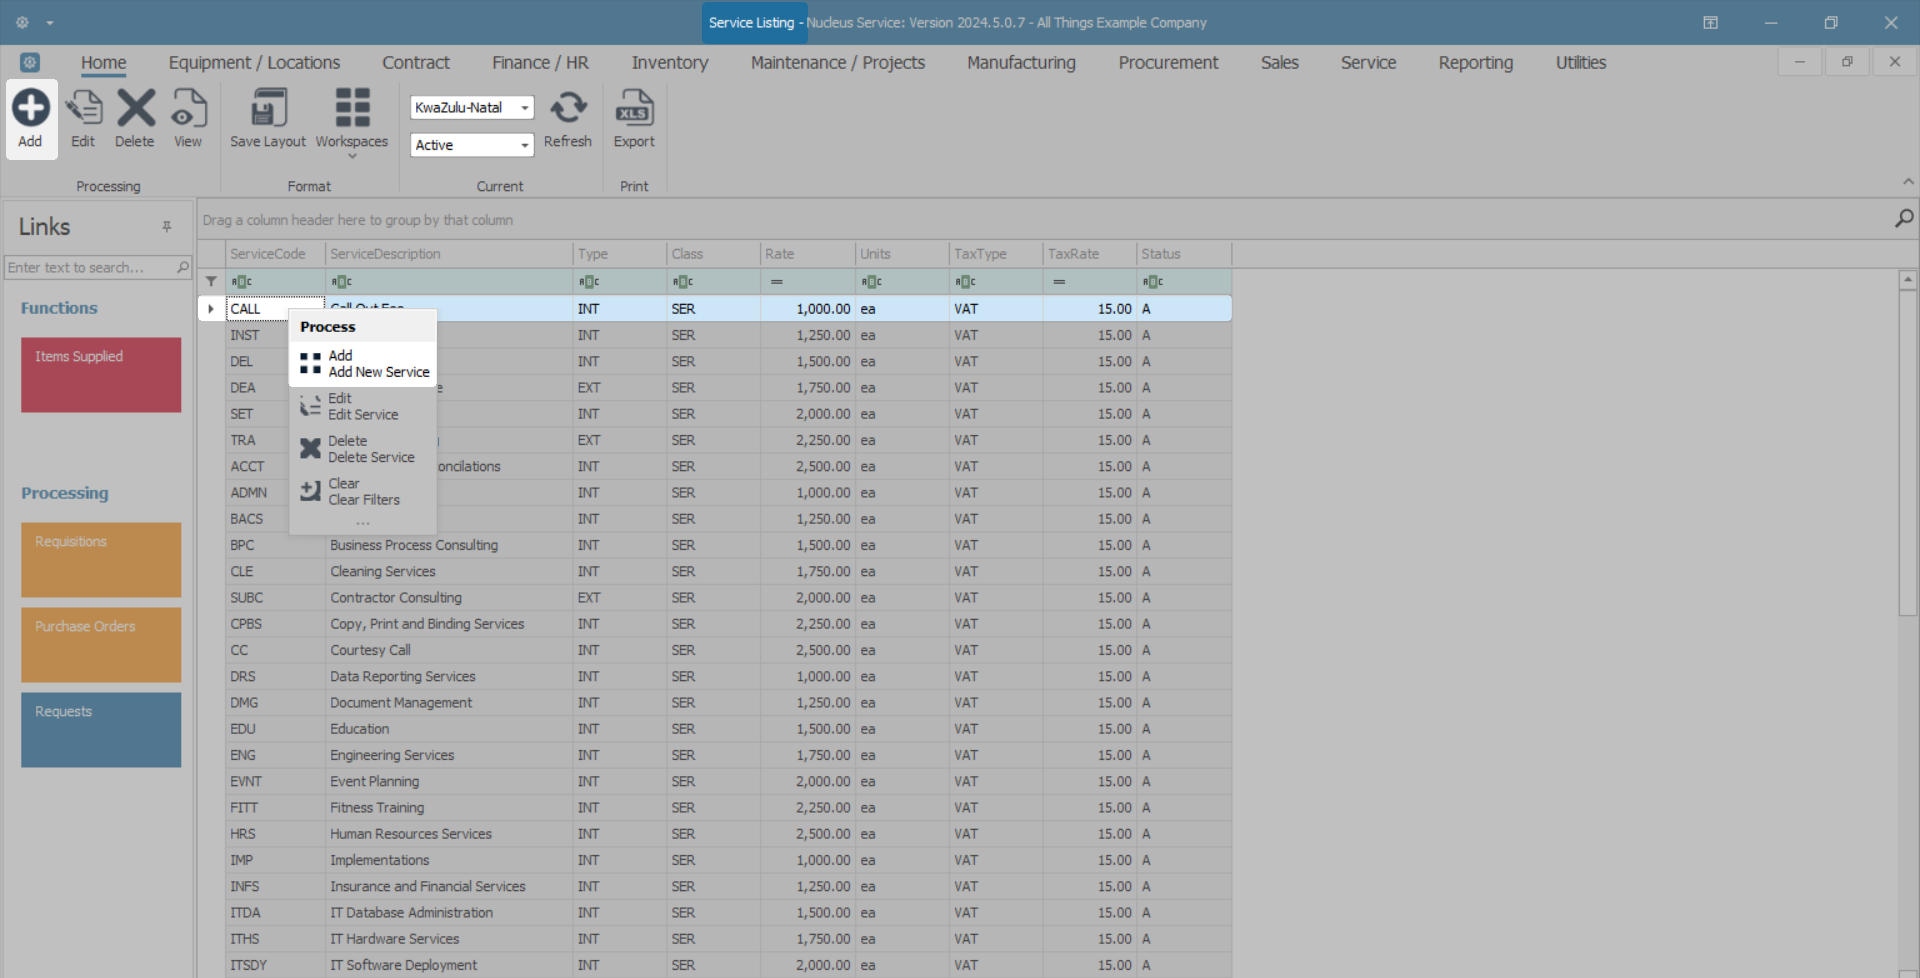This screenshot has width=1920, height=978.
Task: Sort by the ServiceCode column header
Action: (x=275, y=254)
